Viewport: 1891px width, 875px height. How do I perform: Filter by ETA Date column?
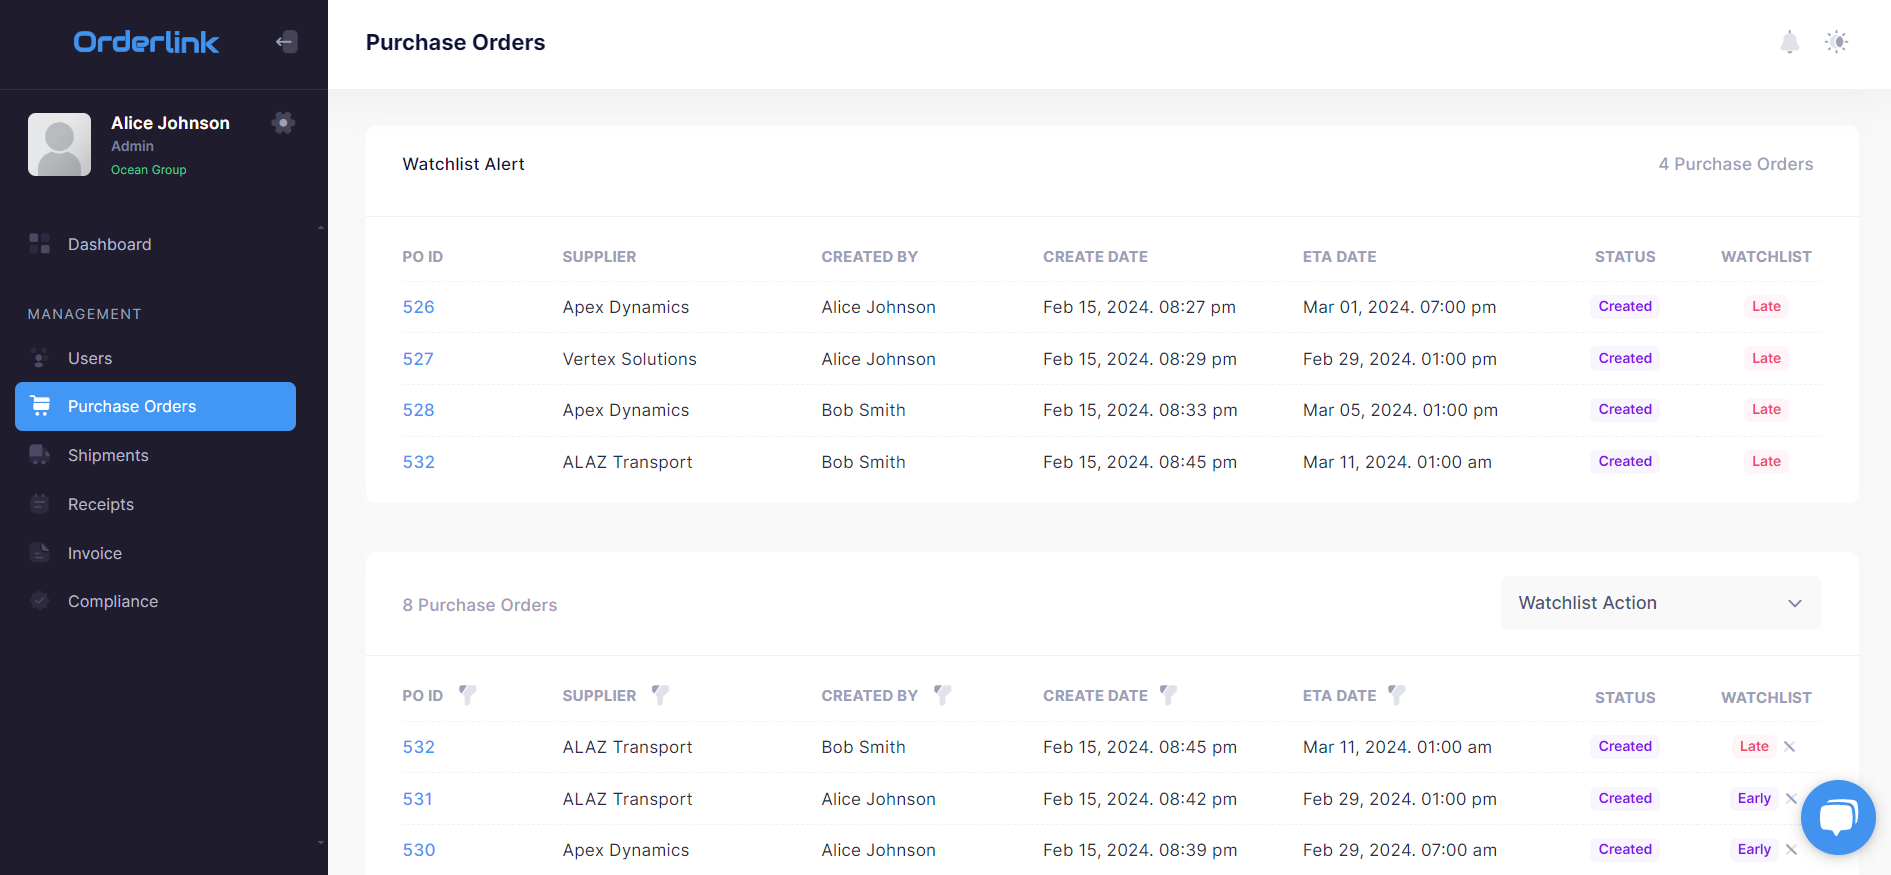(1397, 694)
